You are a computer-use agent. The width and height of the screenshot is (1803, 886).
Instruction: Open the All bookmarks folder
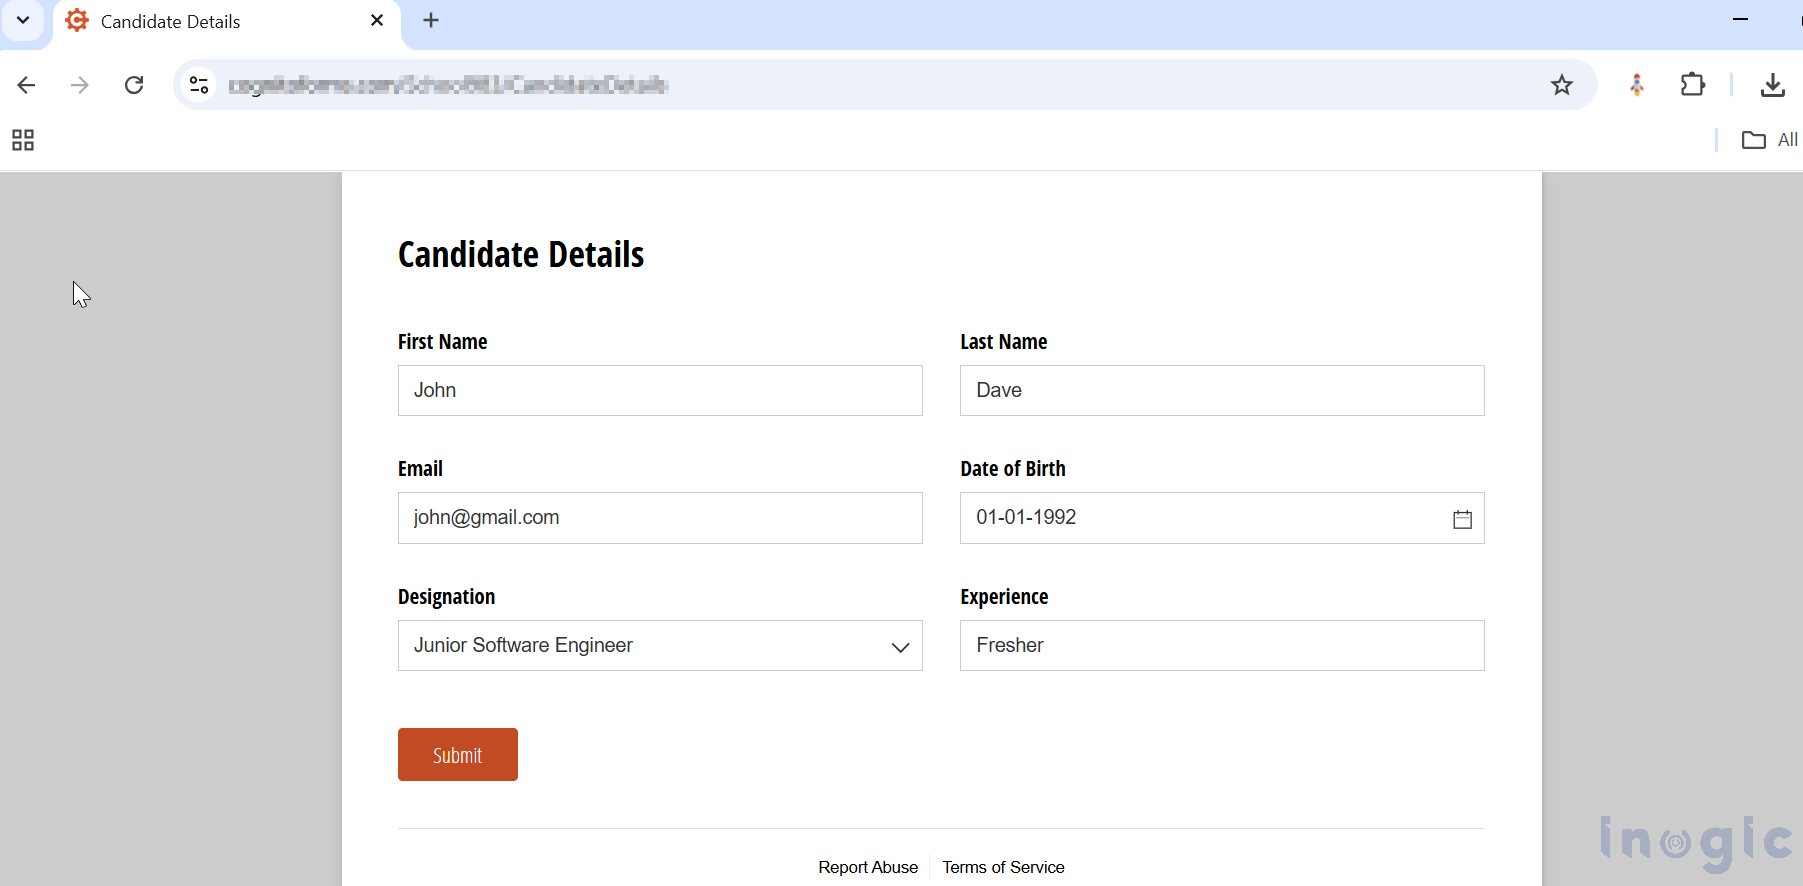pos(1769,140)
